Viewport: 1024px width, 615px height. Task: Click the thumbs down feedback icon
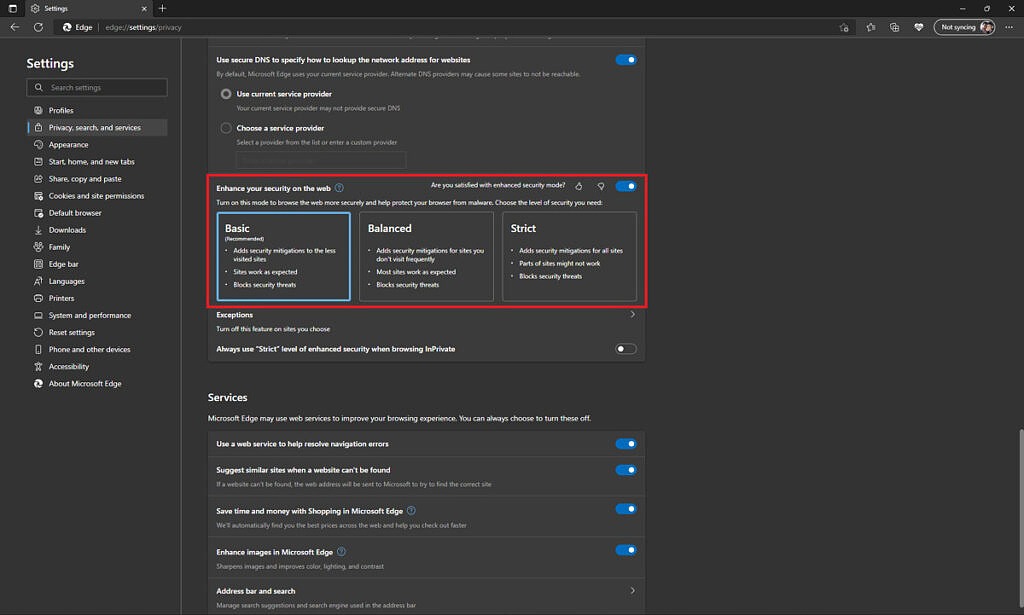[x=601, y=186]
